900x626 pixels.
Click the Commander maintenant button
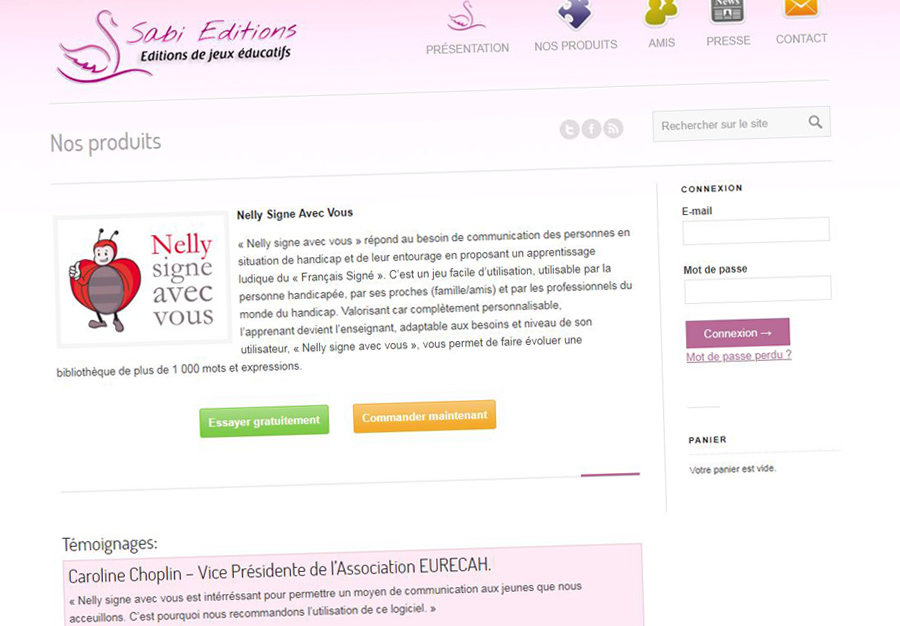pyautogui.click(x=424, y=417)
